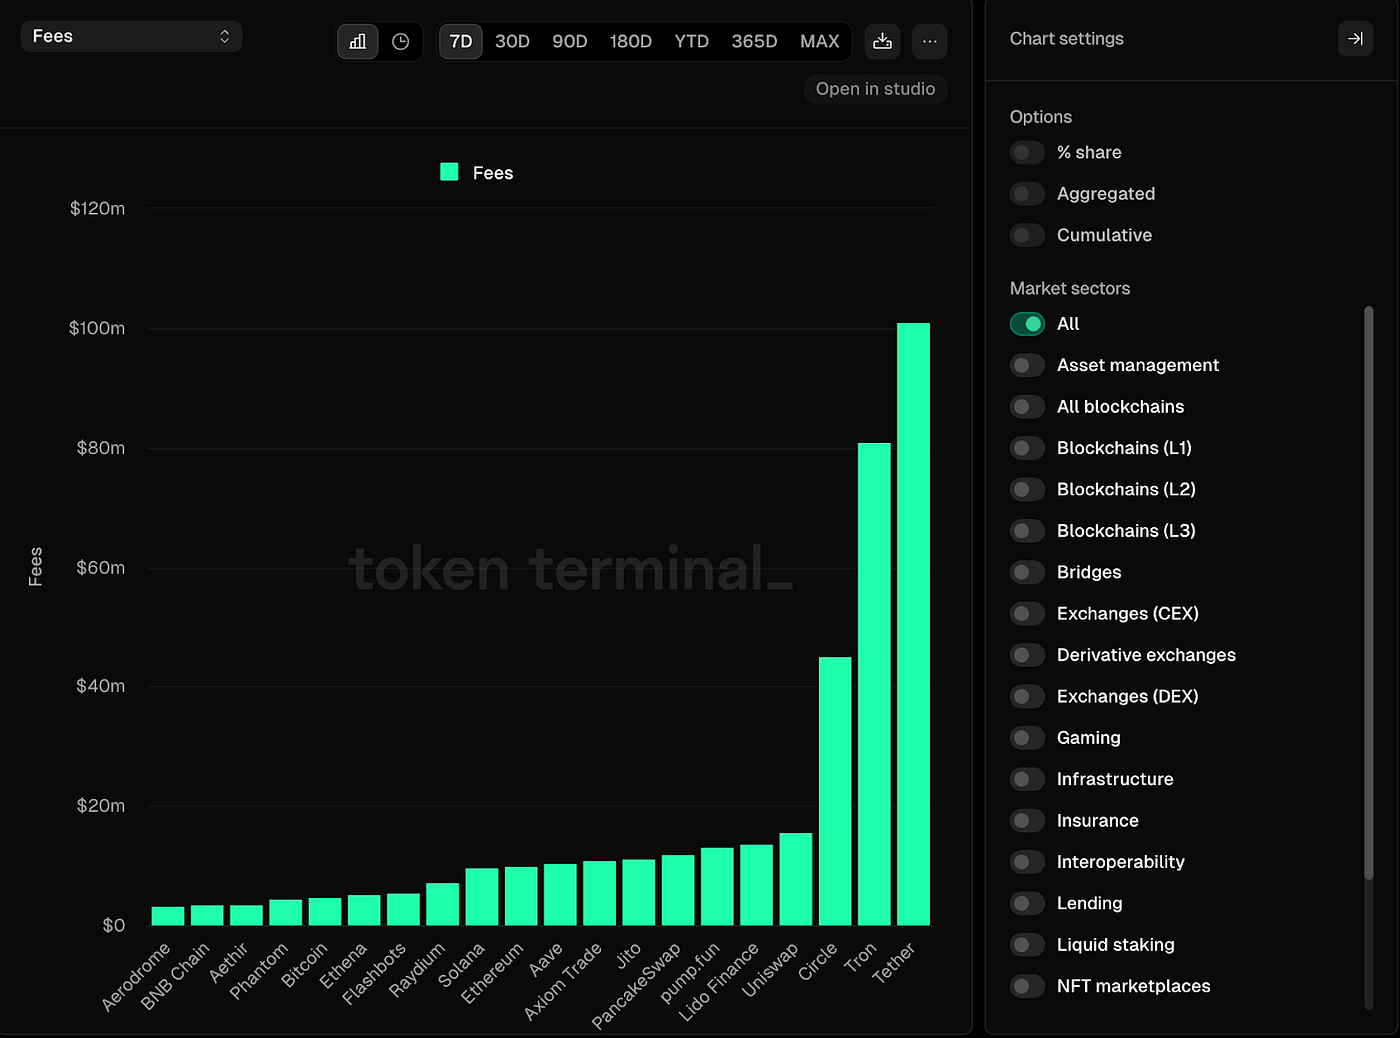The width and height of the screenshot is (1400, 1038).
Task: Open the Fees metric dropdown
Action: point(131,36)
